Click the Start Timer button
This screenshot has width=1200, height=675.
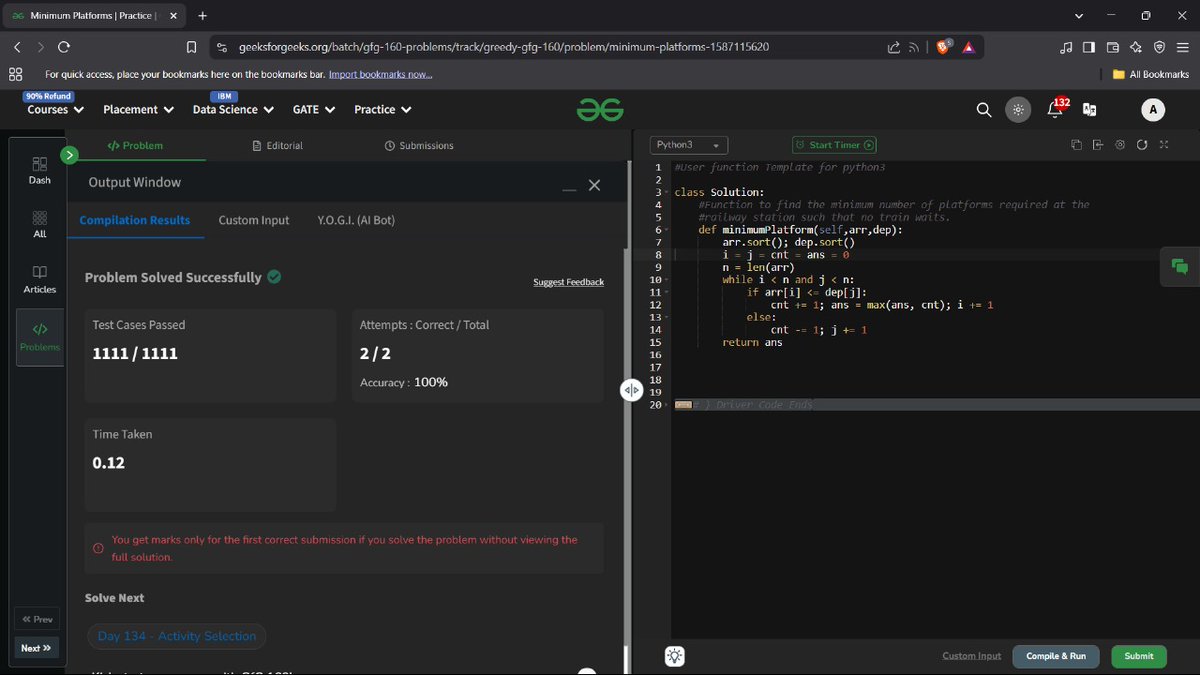coord(835,145)
